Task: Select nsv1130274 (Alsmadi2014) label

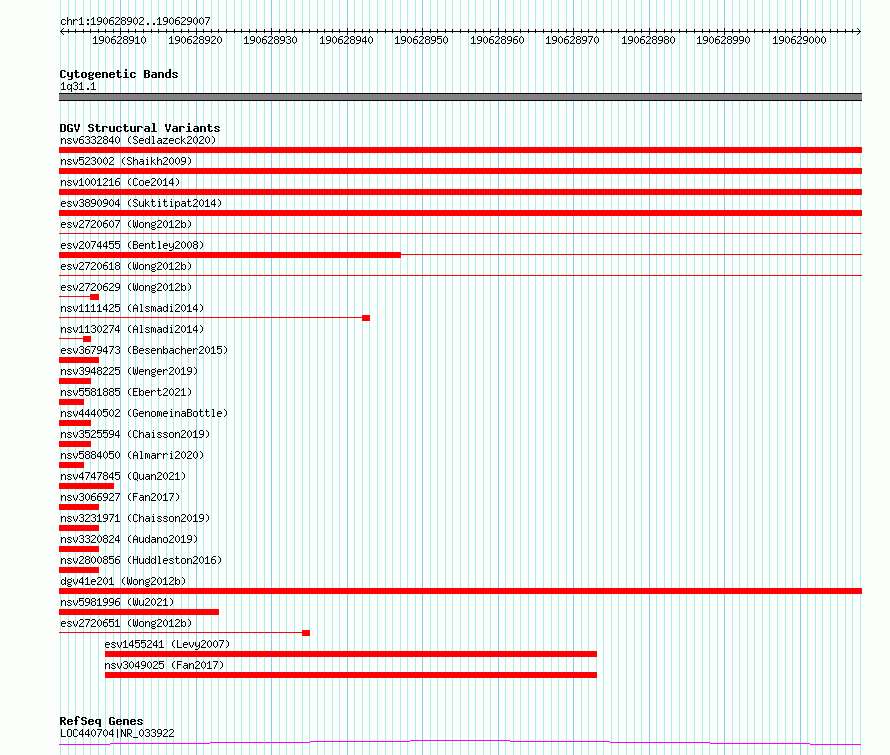Action: pyautogui.click(x=132, y=329)
